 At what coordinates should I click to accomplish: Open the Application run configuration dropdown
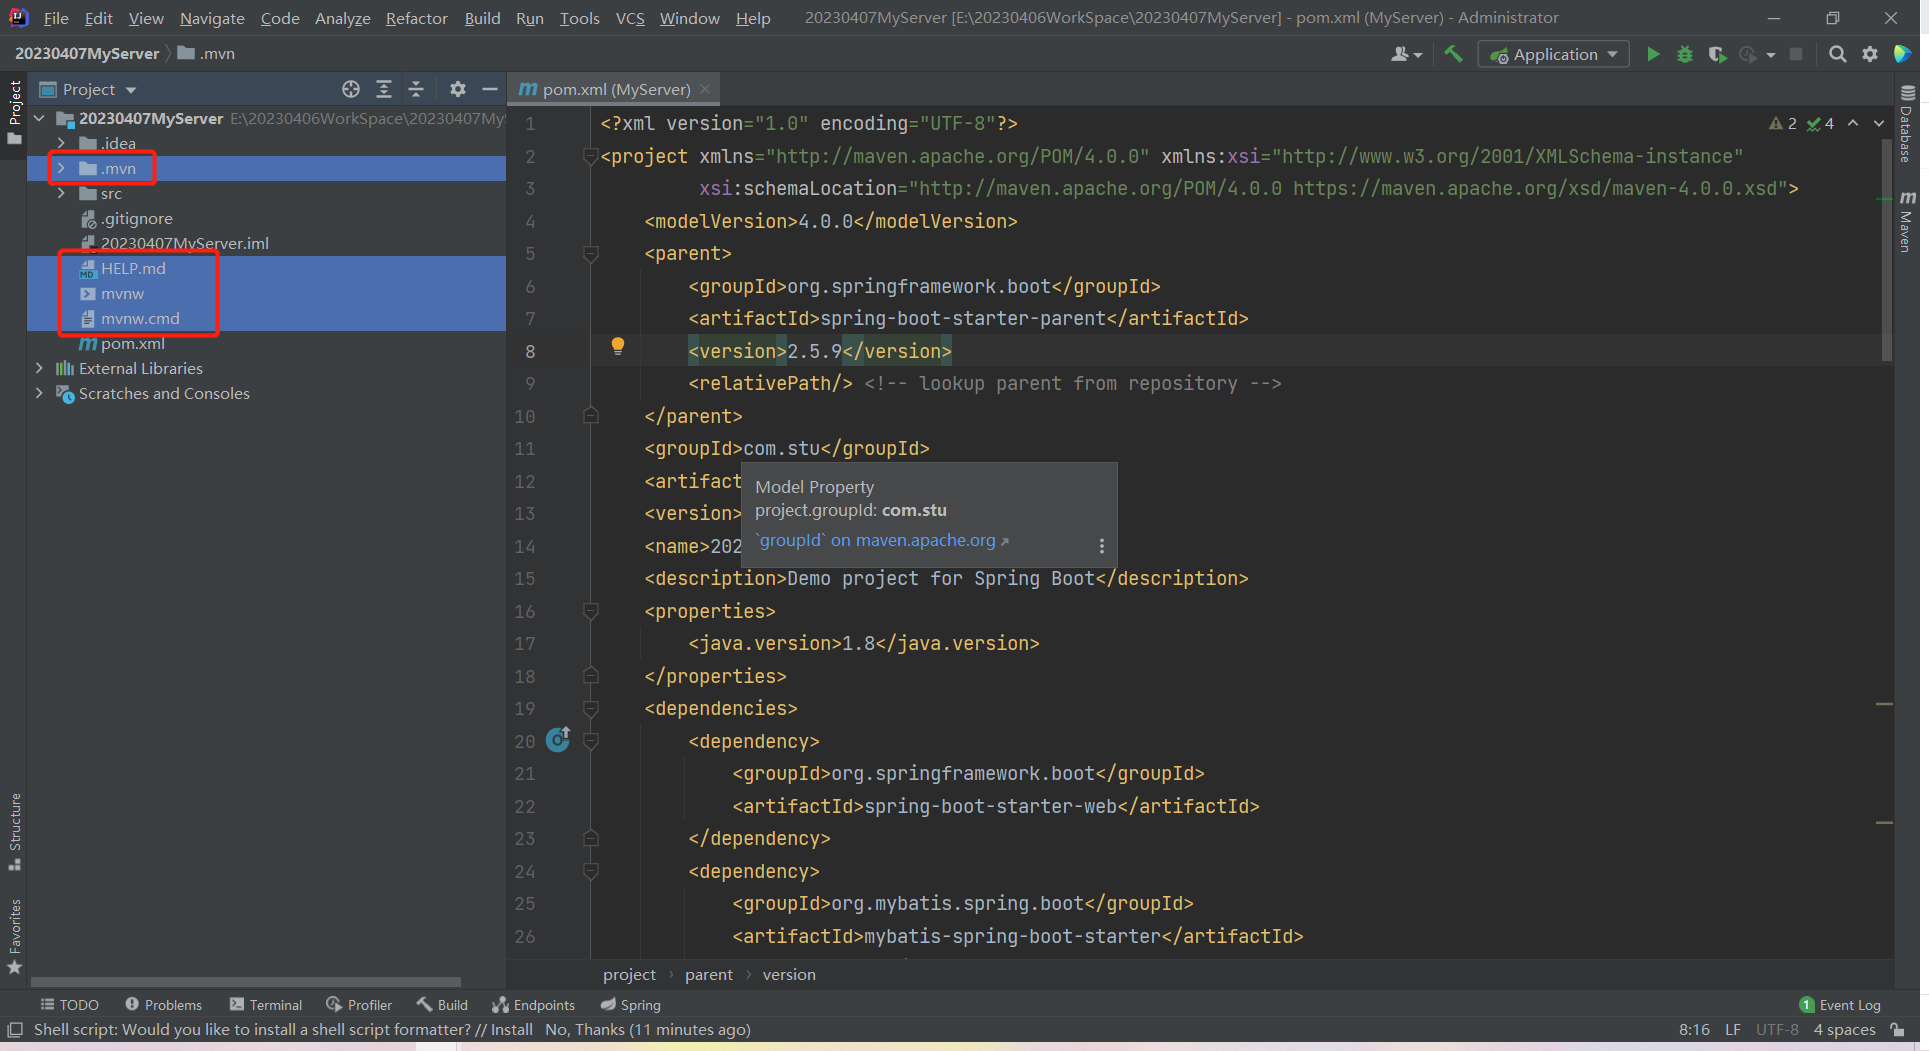[1554, 55]
